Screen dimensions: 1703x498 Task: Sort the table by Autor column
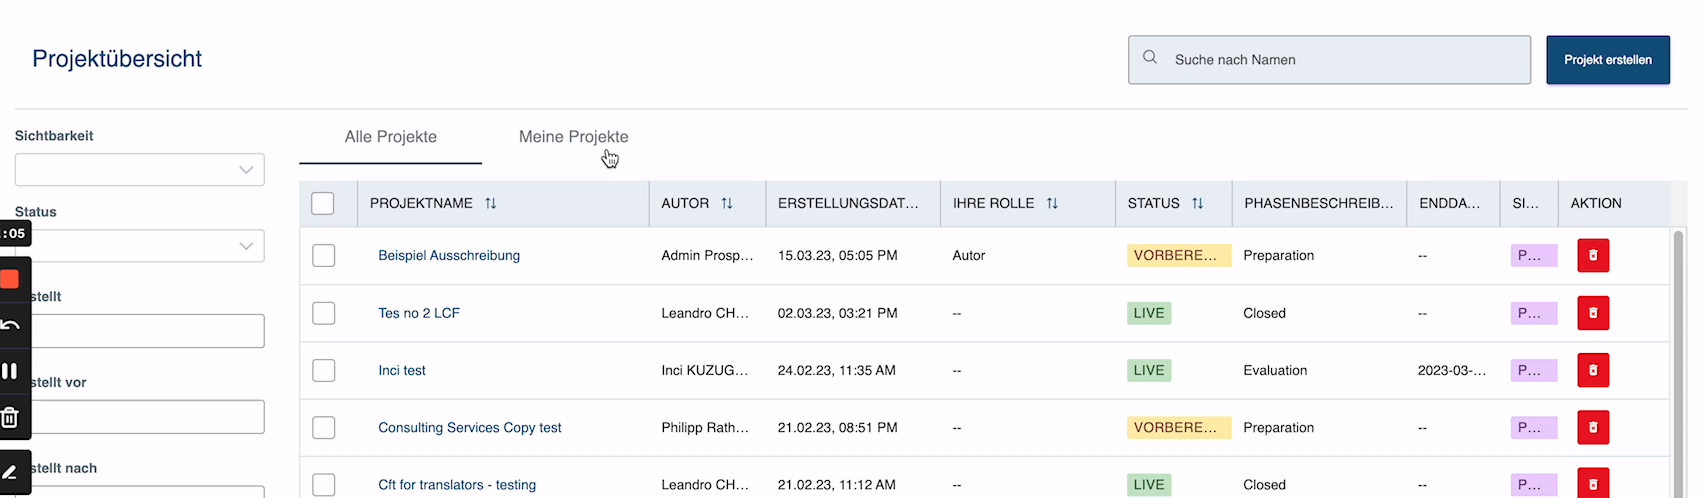click(x=727, y=203)
